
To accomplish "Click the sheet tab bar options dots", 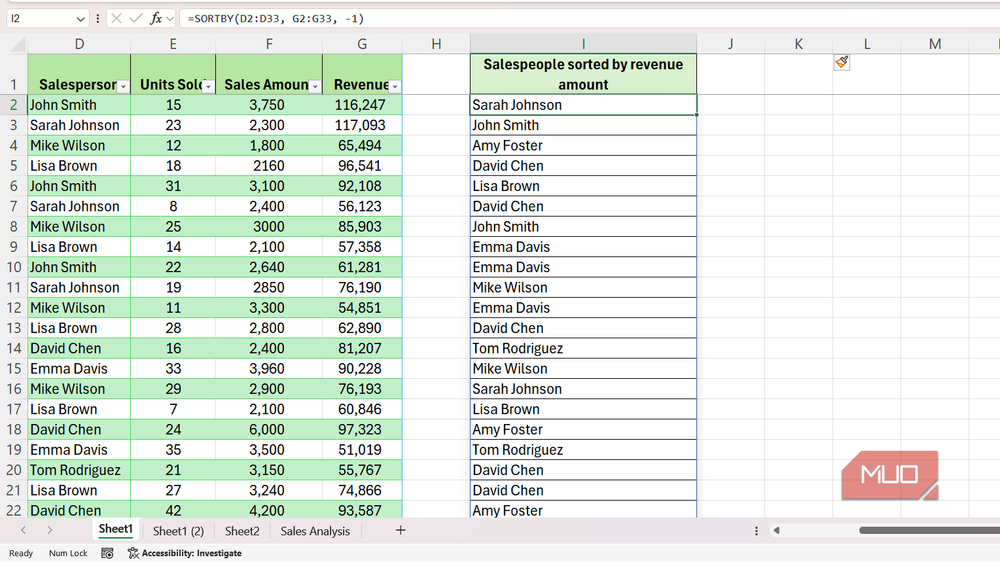I will click(756, 531).
